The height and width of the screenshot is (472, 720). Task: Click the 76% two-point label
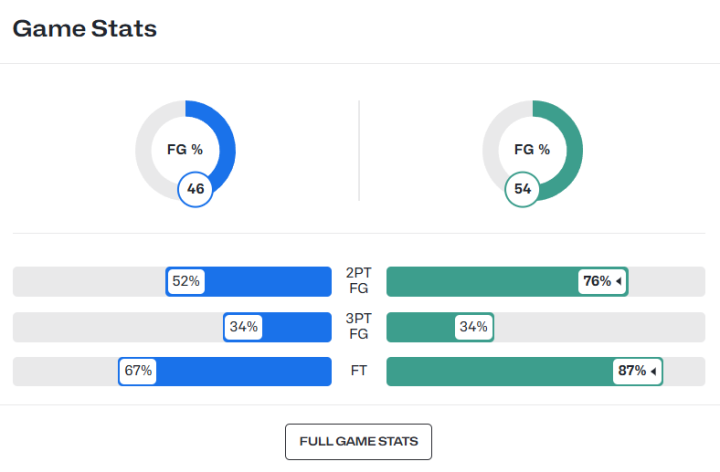click(597, 282)
